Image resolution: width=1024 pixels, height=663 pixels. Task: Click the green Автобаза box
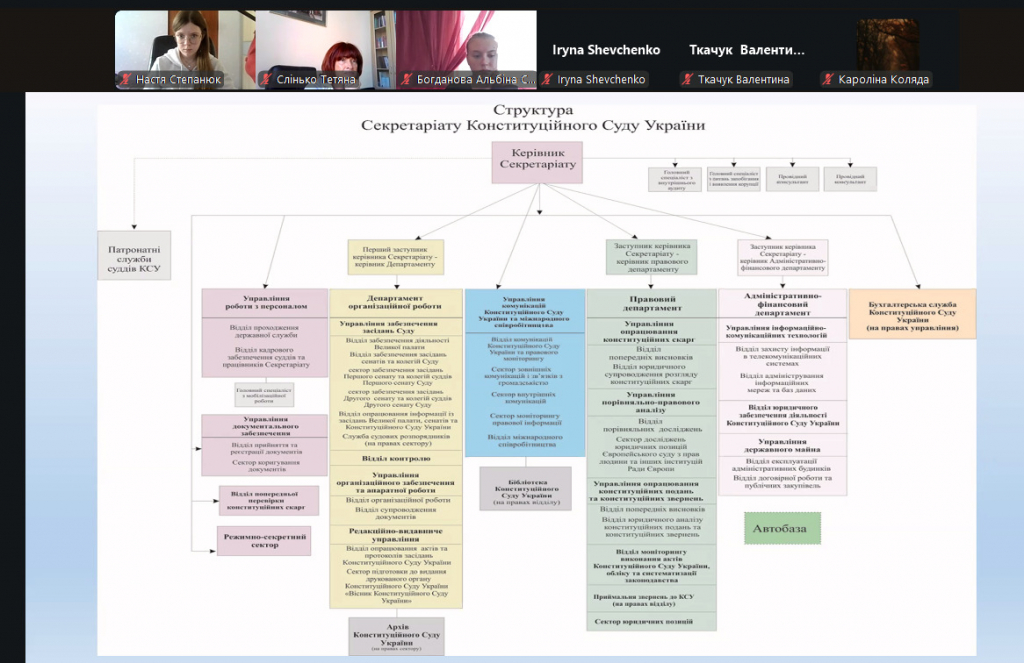pos(782,527)
